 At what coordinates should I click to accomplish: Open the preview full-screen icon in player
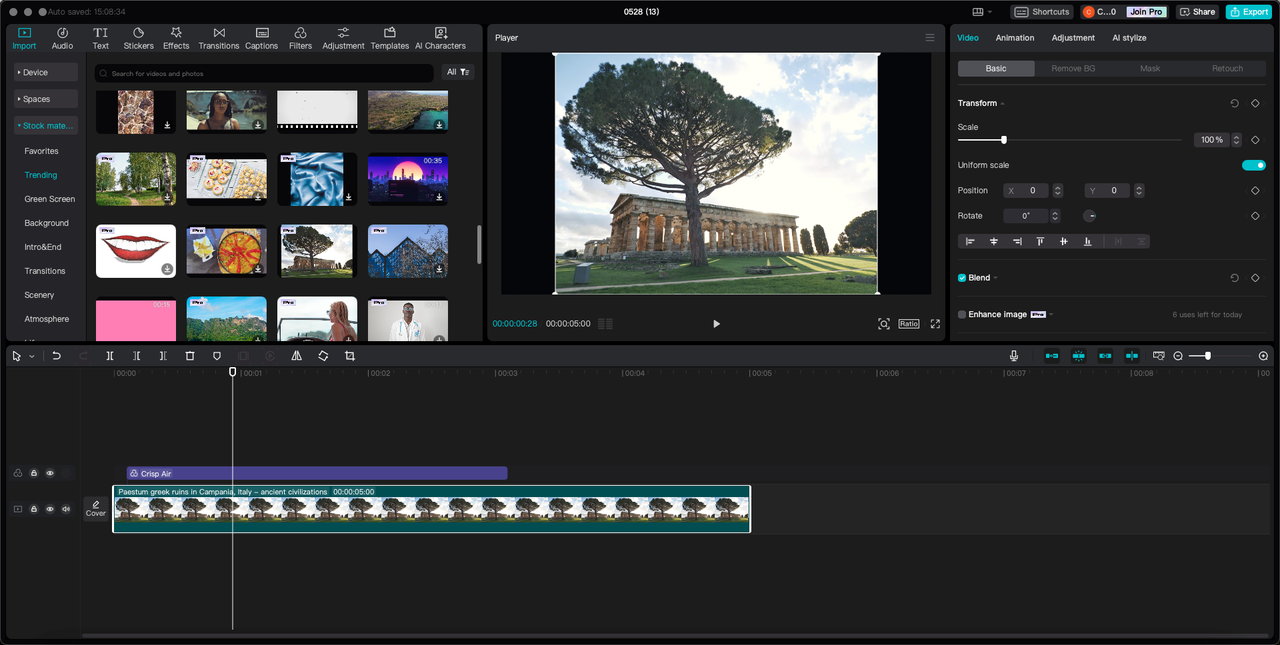(935, 324)
